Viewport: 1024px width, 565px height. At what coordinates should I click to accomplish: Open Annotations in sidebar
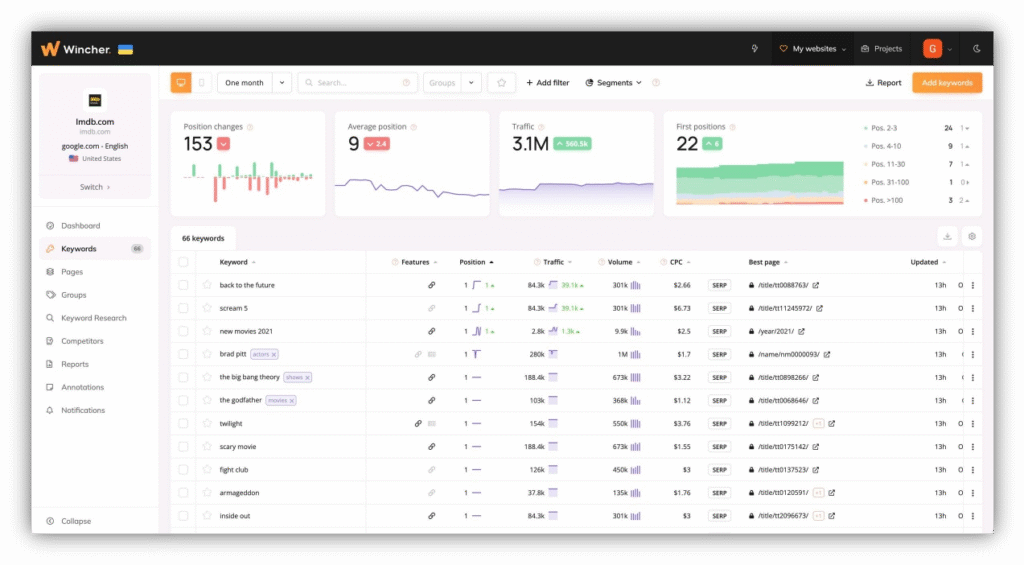click(x=82, y=387)
